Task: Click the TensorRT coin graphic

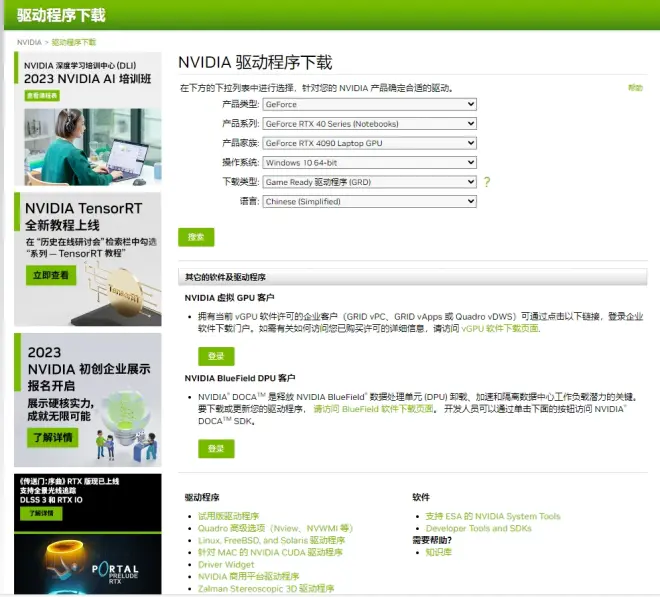Action: pyautogui.click(x=125, y=291)
